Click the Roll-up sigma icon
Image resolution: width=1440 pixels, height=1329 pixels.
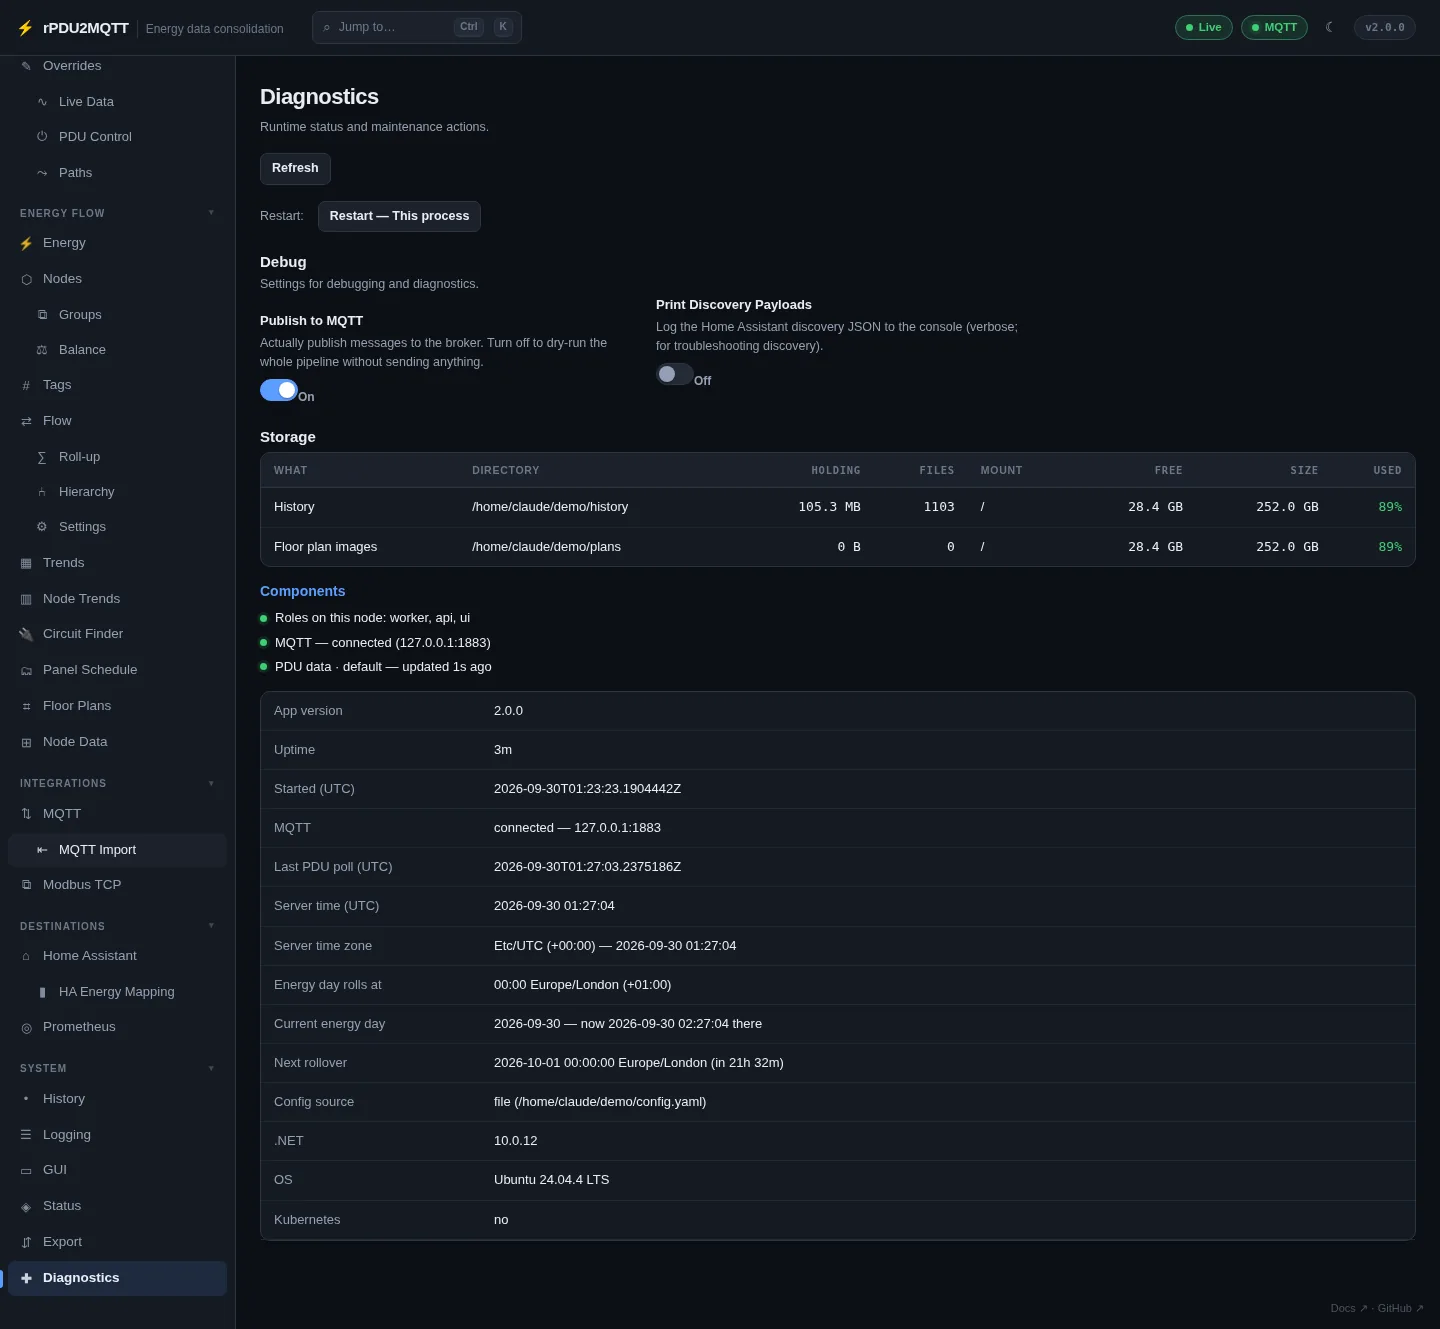tap(42, 457)
